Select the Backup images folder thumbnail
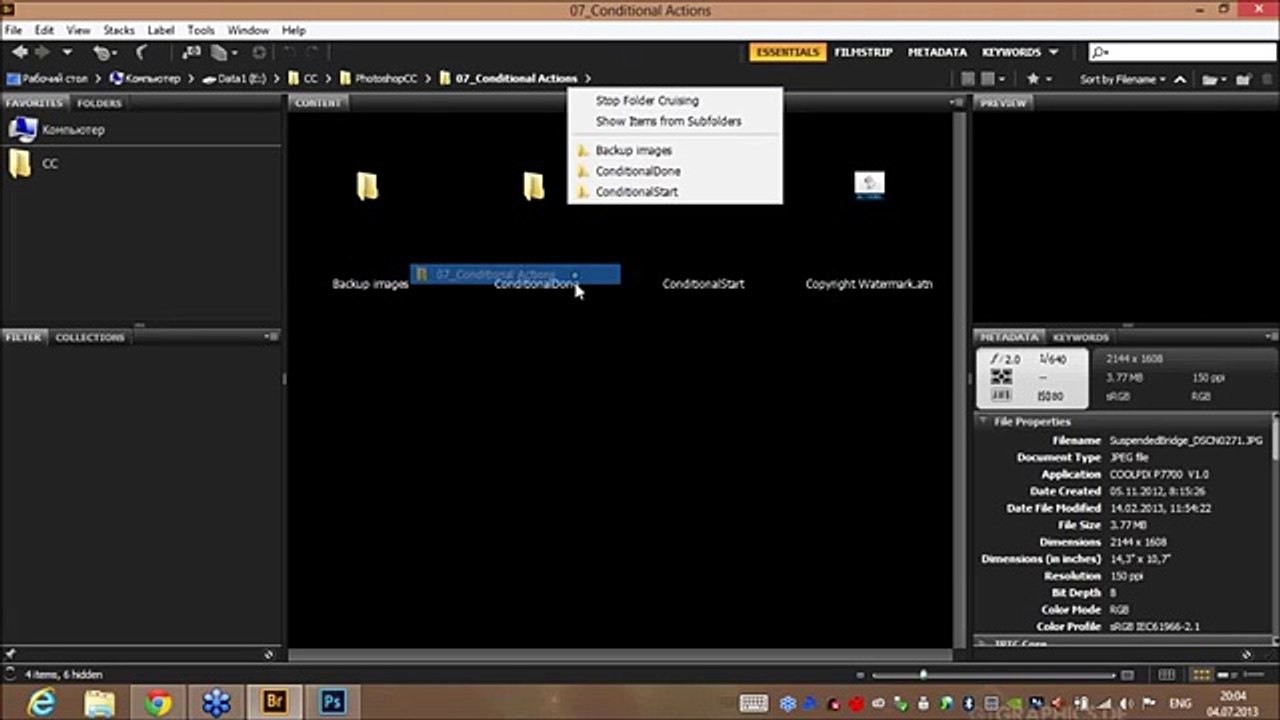The height and width of the screenshot is (720, 1280). coord(367,186)
